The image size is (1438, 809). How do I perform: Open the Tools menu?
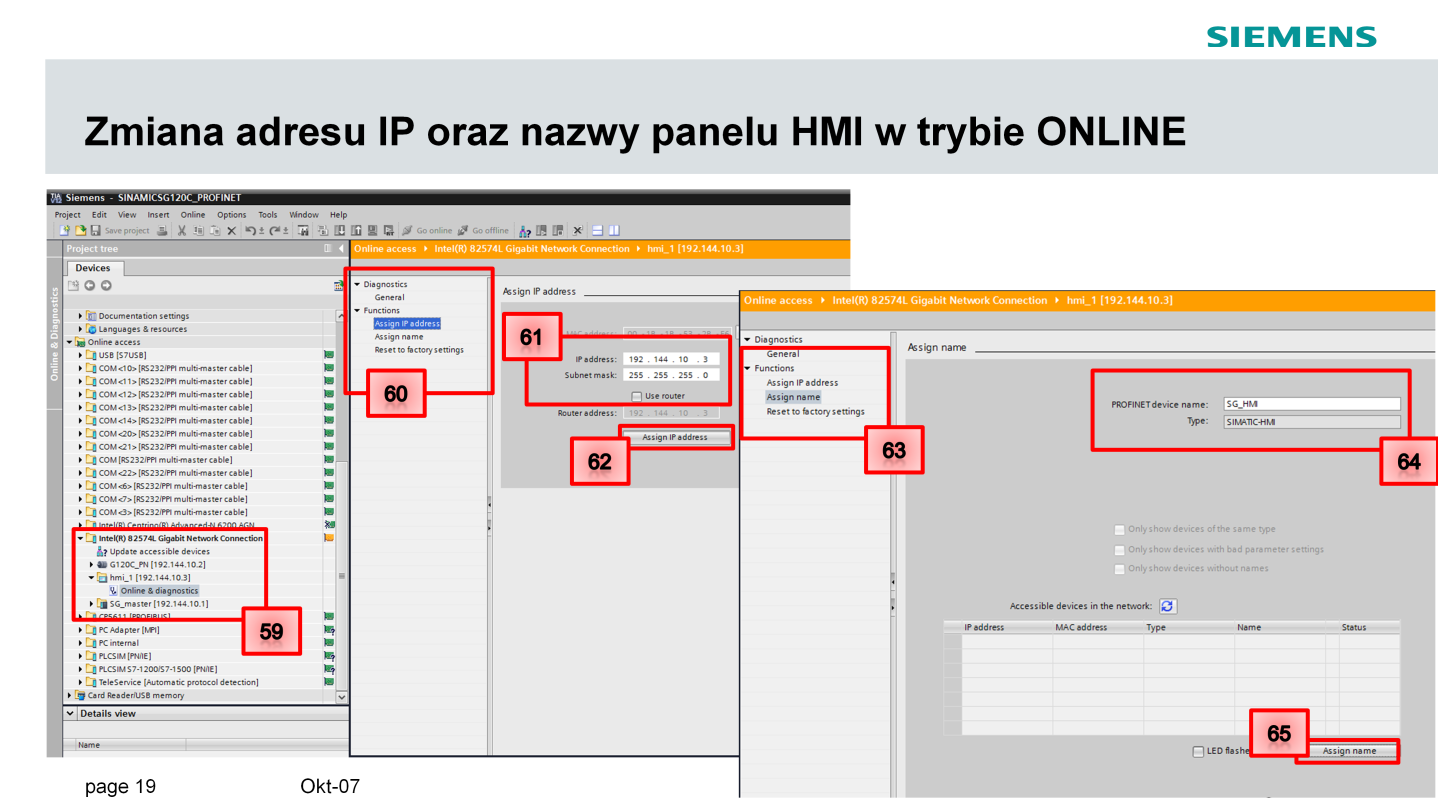(x=268, y=214)
